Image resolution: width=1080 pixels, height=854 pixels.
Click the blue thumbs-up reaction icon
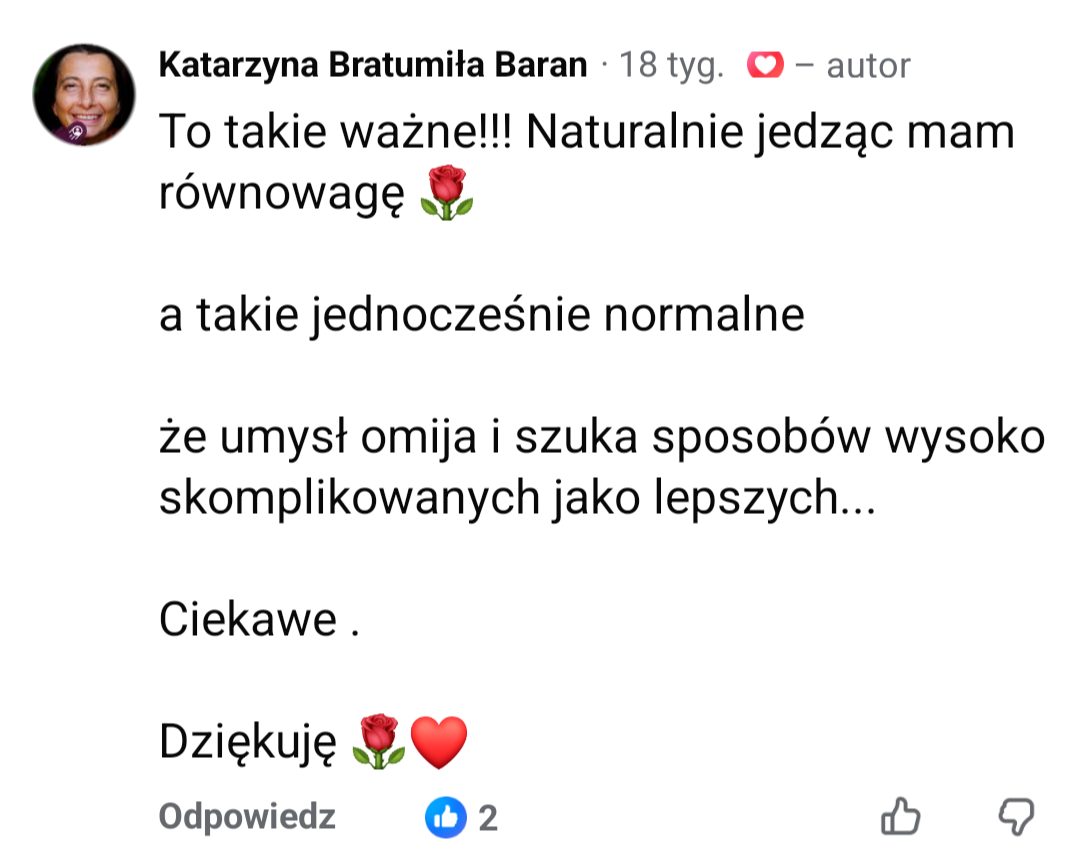pyautogui.click(x=446, y=818)
